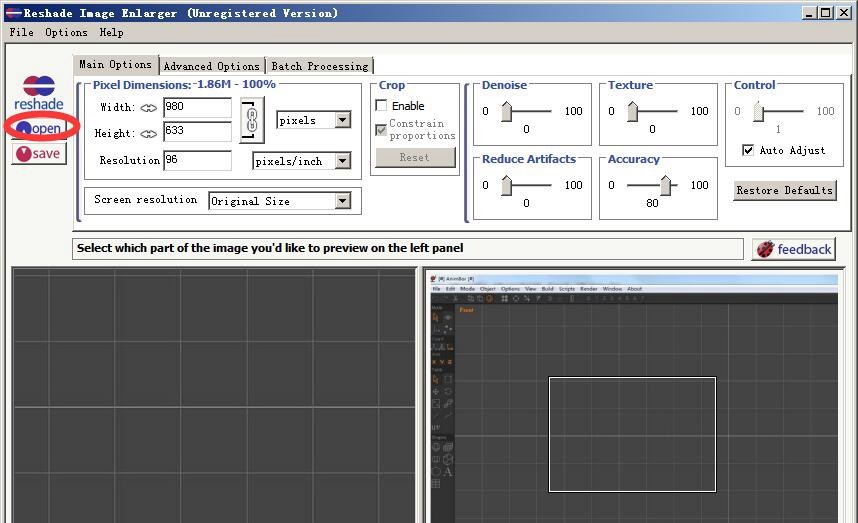Screen dimensions: 858x523
Task: Click the Resolution input field
Action: coord(198,160)
